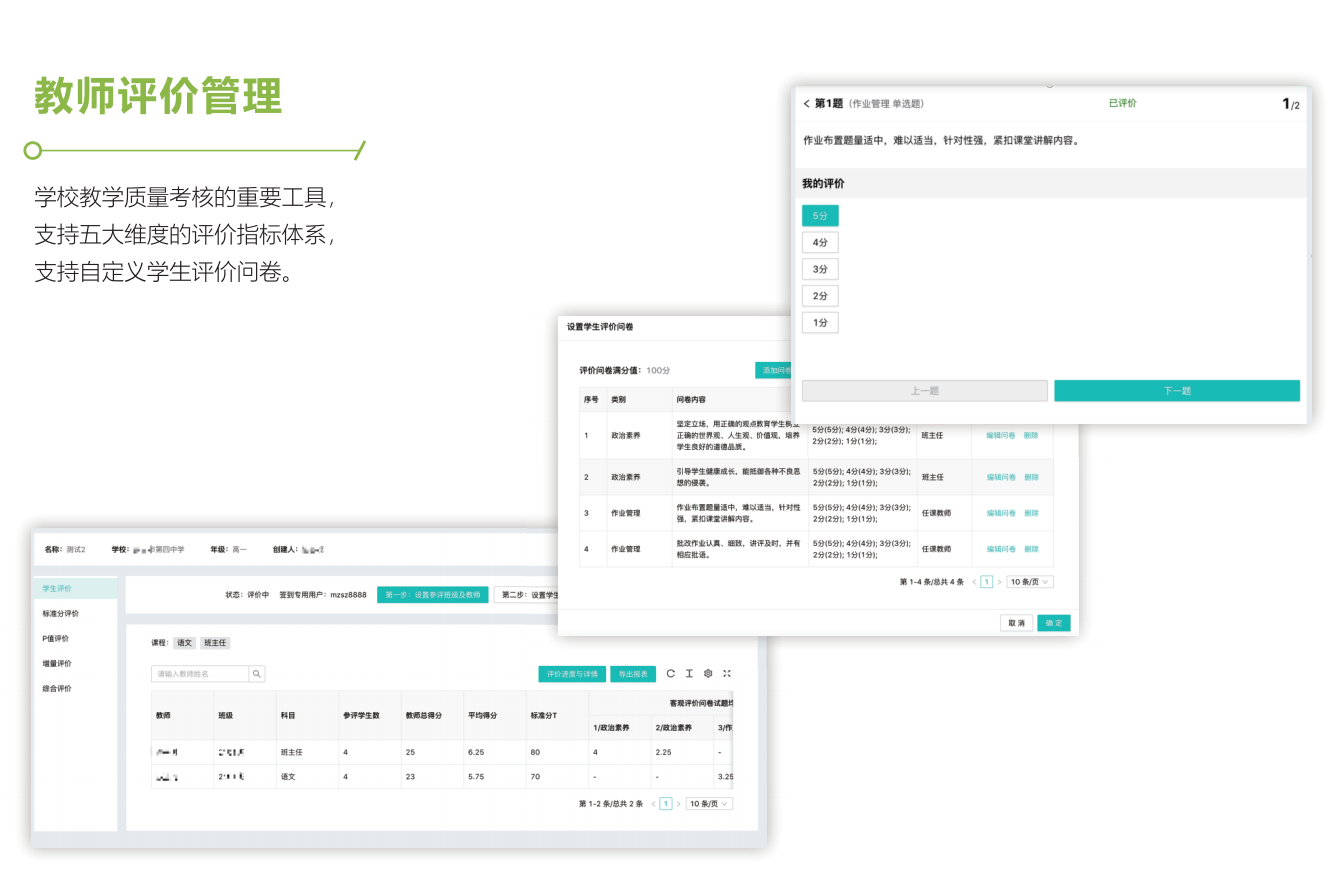Image resolution: width=1338 pixels, height=872 pixels.
Task: Select the 语文 course tag
Action: click(x=183, y=643)
